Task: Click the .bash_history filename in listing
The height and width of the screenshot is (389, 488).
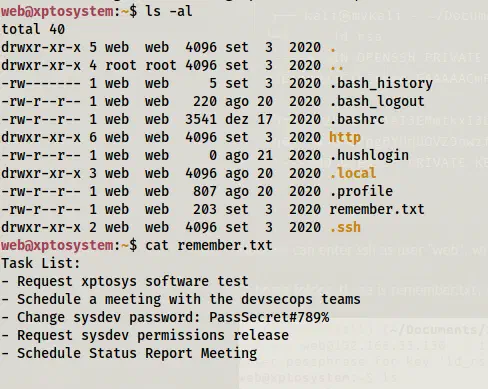Action: [381, 83]
